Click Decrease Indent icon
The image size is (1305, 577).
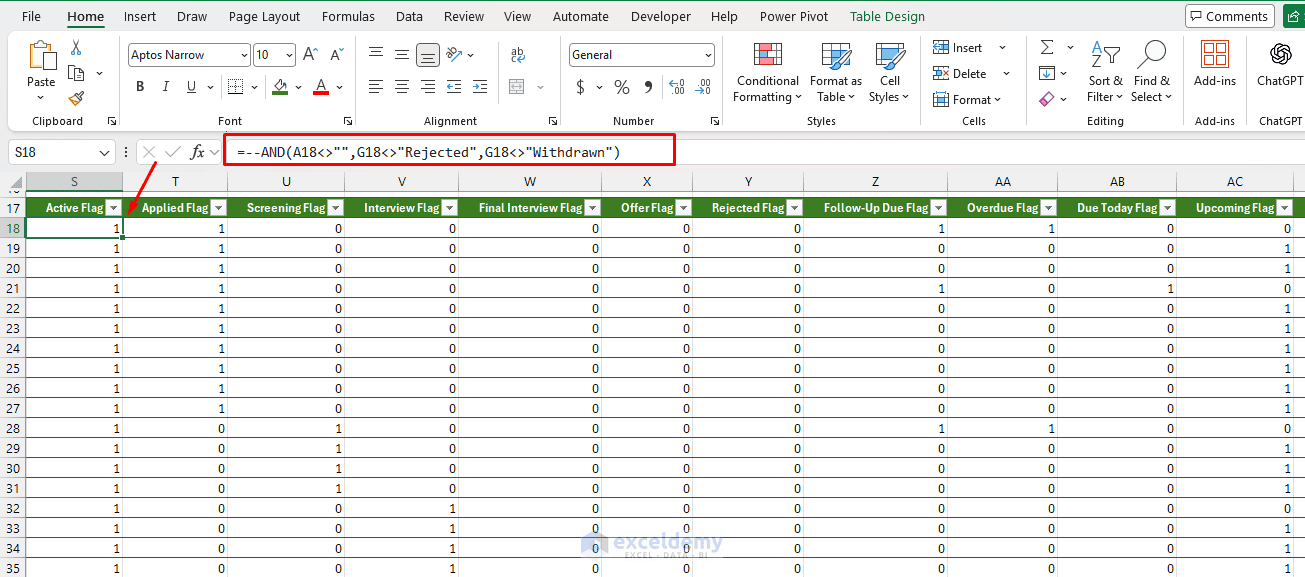tap(455, 87)
